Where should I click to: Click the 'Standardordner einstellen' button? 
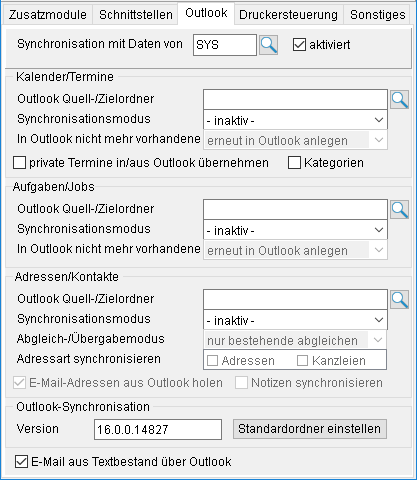point(310,429)
